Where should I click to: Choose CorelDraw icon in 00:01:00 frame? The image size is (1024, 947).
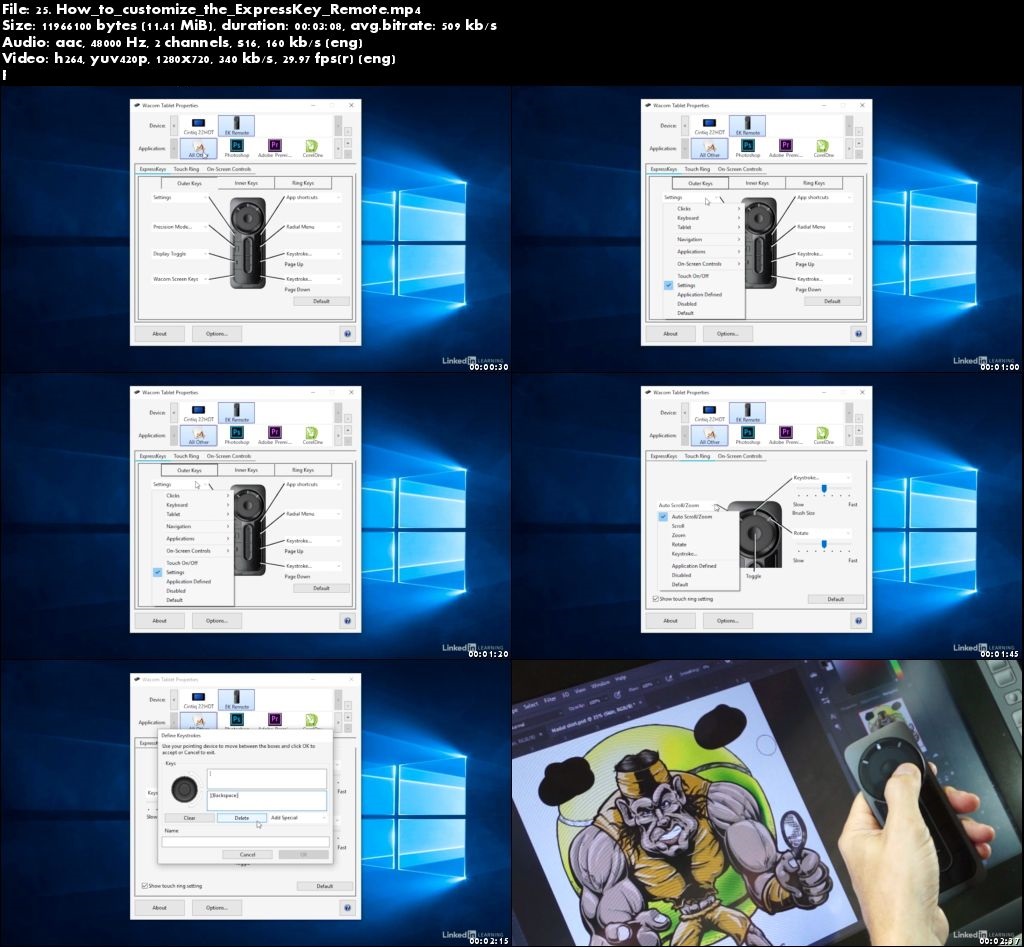824,148
